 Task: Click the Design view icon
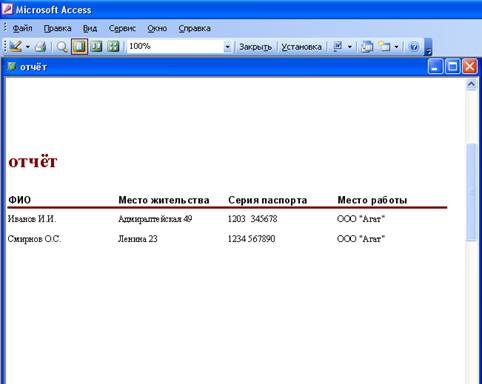[15, 46]
